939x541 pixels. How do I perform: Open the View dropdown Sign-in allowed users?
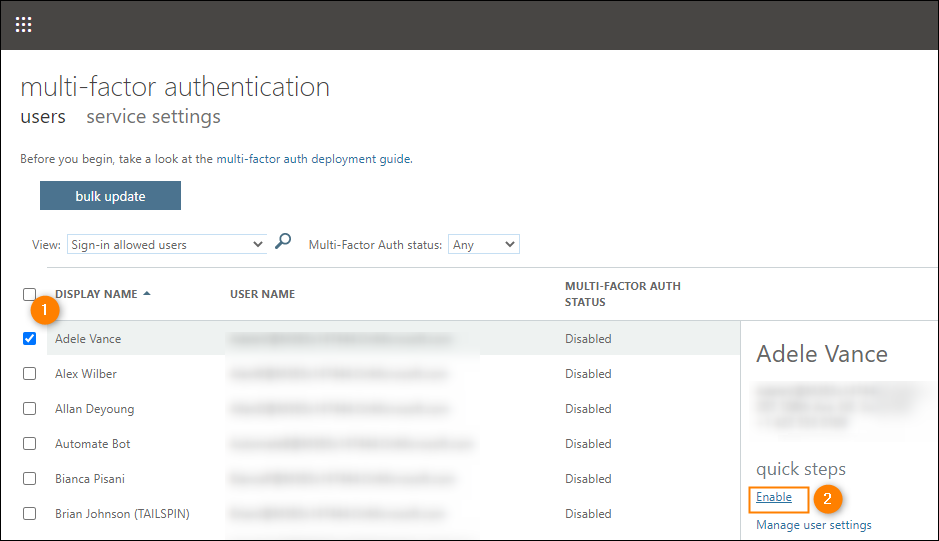(x=167, y=244)
